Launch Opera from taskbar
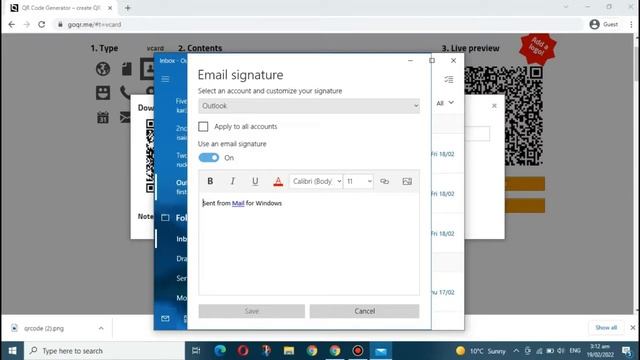 click(243, 351)
